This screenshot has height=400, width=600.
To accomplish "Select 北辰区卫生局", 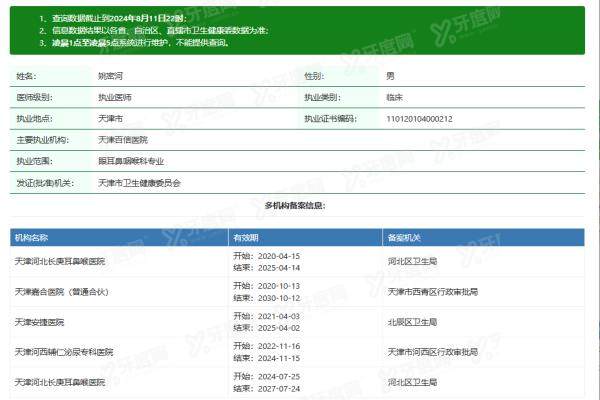I will click(412, 322).
